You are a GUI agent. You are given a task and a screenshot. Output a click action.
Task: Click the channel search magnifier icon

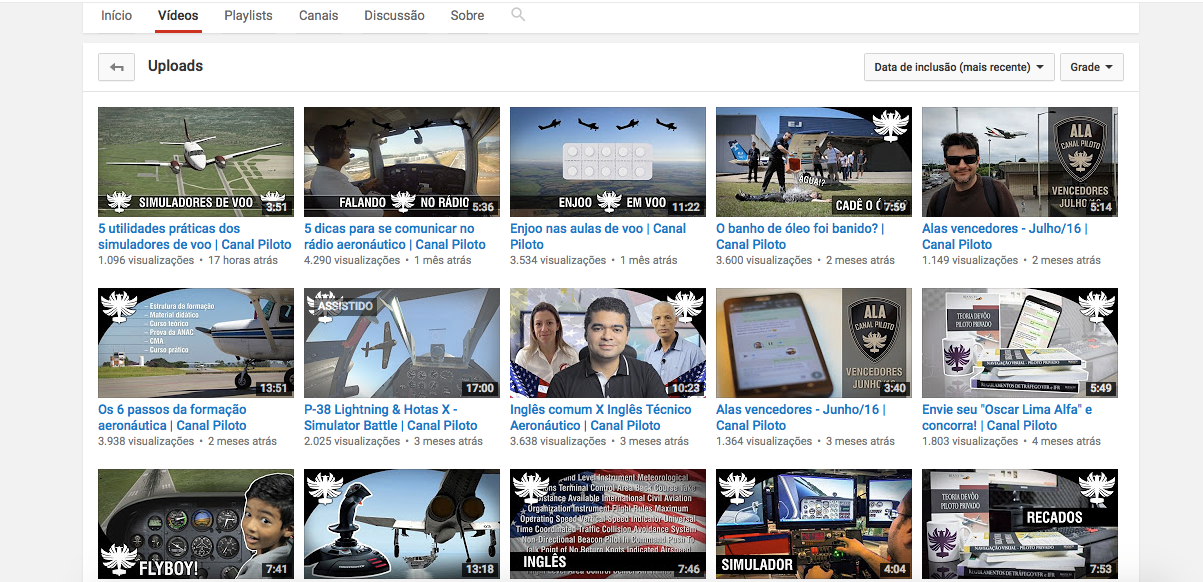point(518,15)
